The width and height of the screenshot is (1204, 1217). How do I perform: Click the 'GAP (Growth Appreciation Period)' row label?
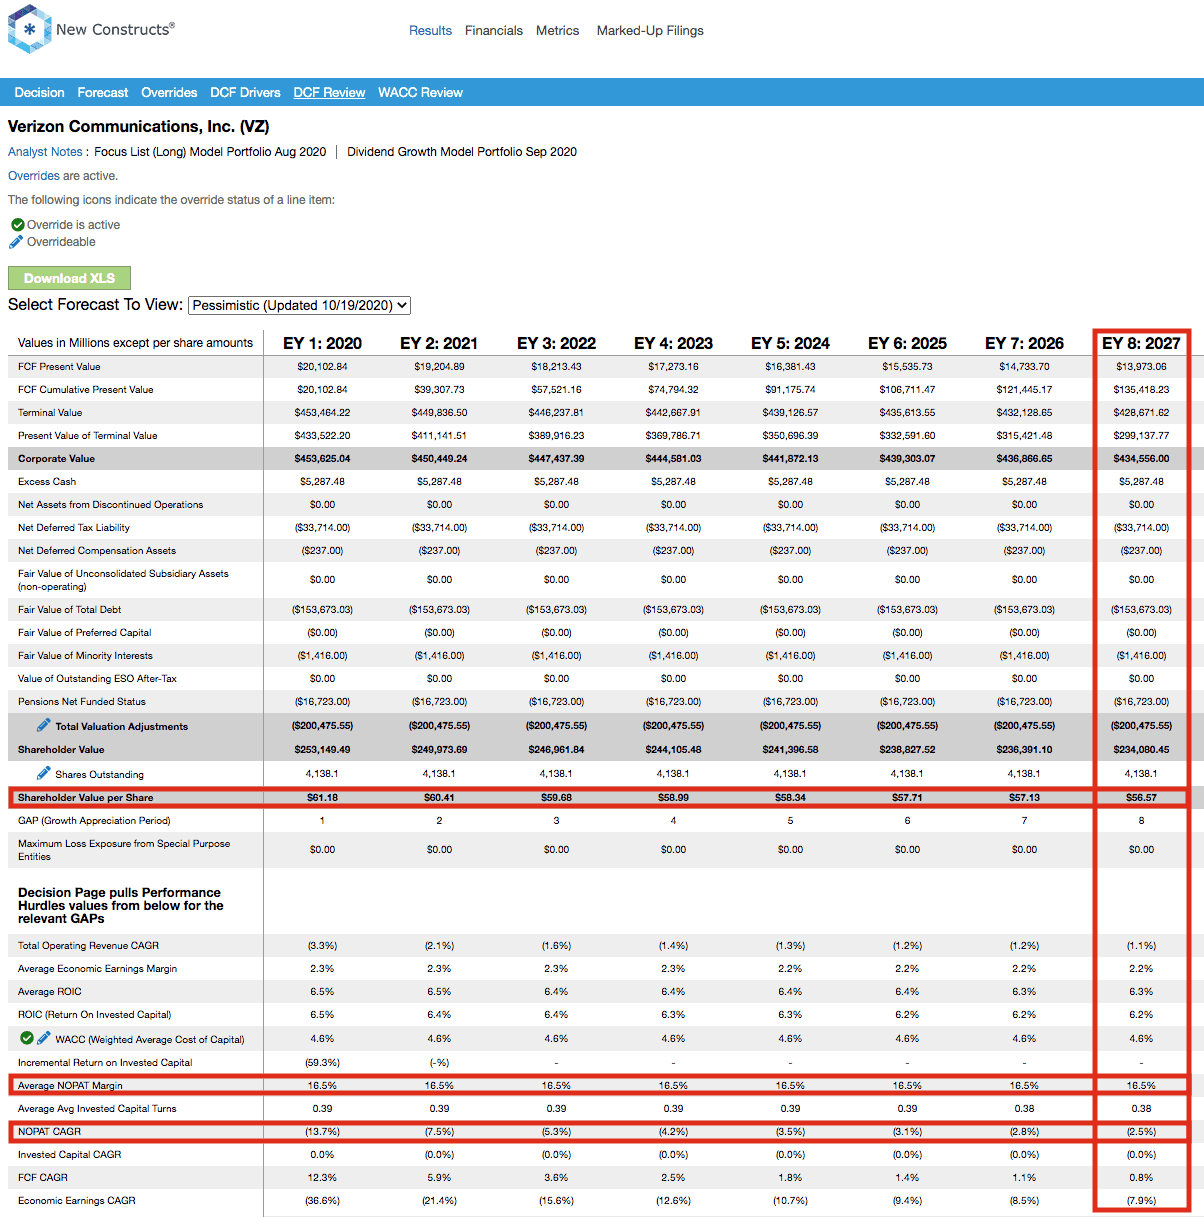pyautogui.click(x=94, y=821)
